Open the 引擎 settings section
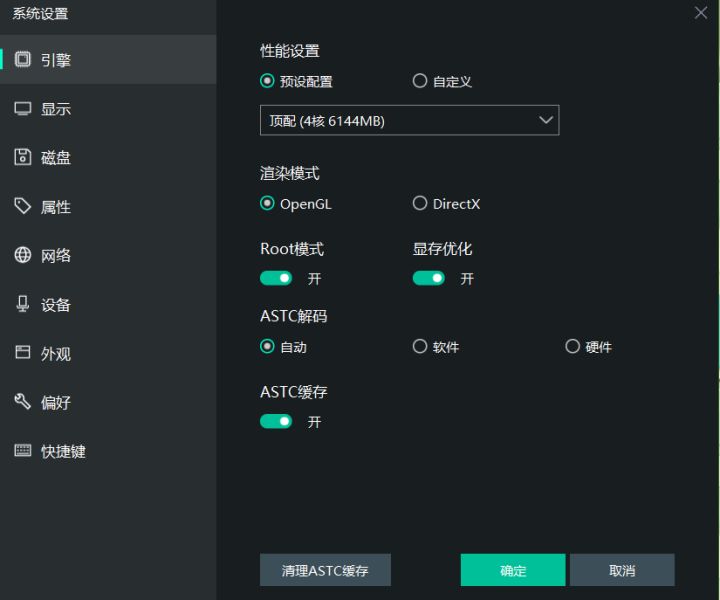 click(108, 60)
